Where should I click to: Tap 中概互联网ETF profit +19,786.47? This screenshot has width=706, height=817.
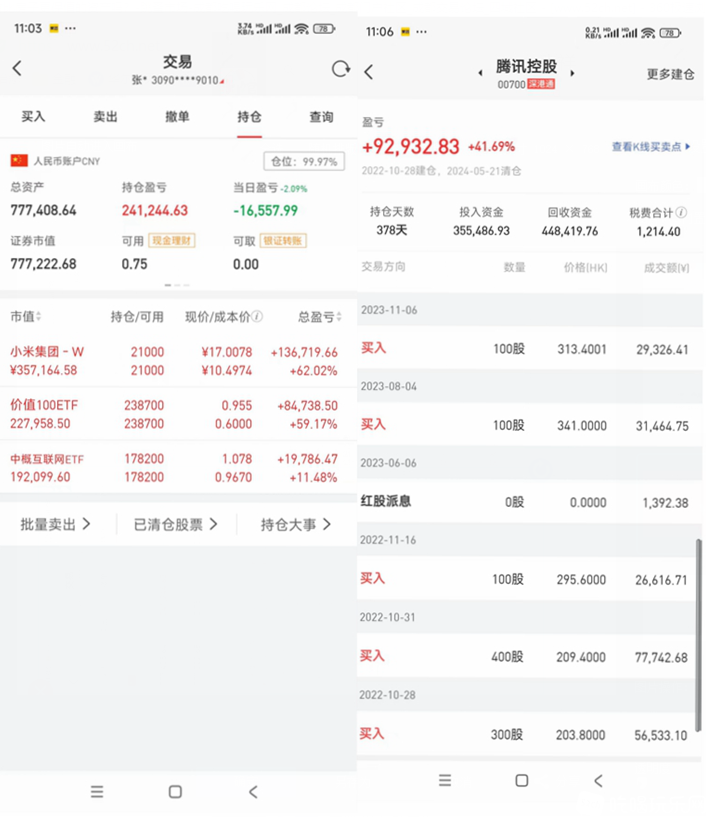click(307, 459)
